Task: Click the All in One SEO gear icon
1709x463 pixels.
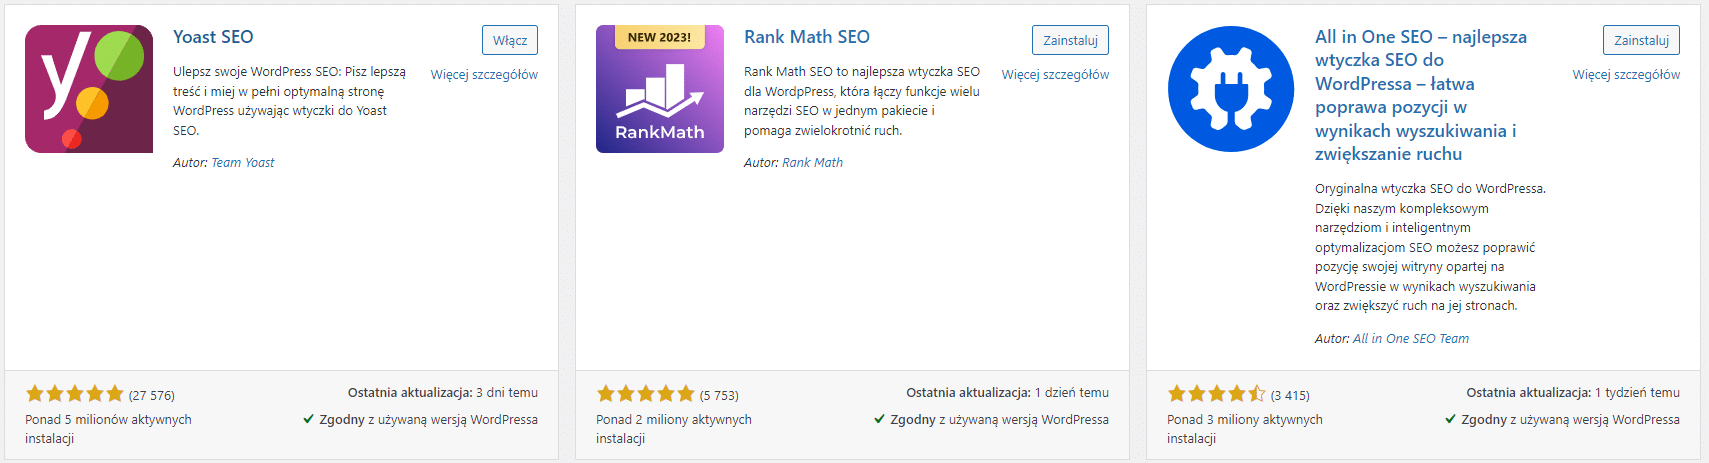Action: pos(1231,89)
